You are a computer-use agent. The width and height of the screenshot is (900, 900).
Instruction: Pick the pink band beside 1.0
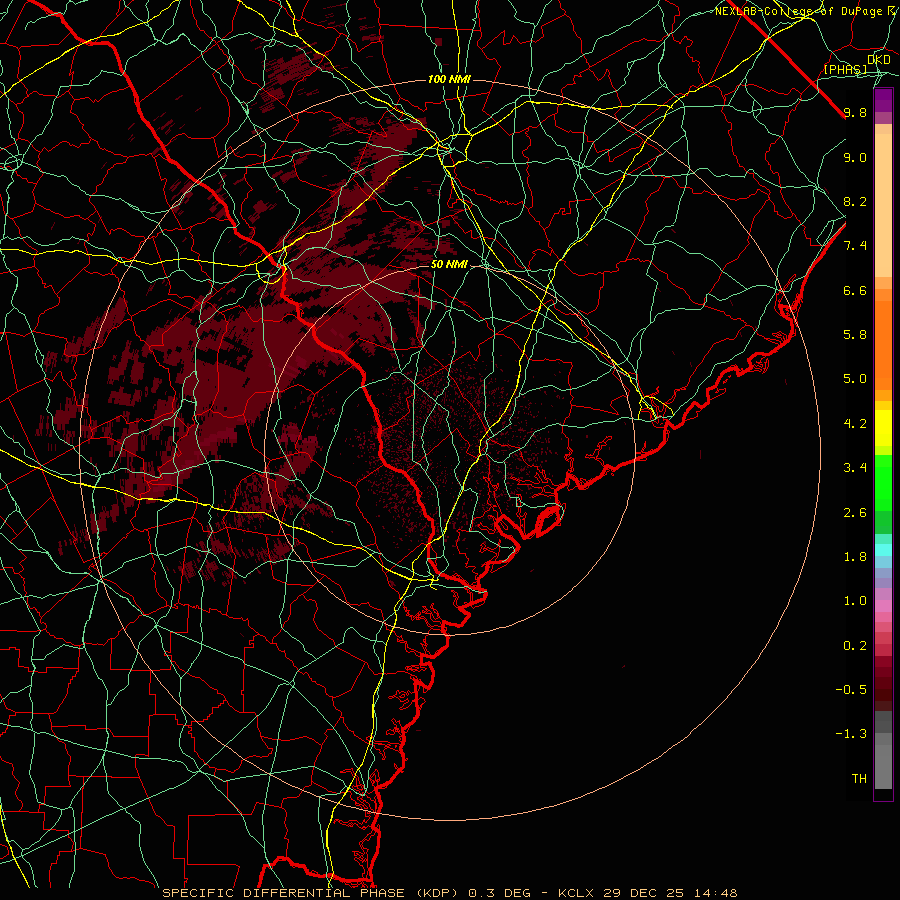point(883,606)
